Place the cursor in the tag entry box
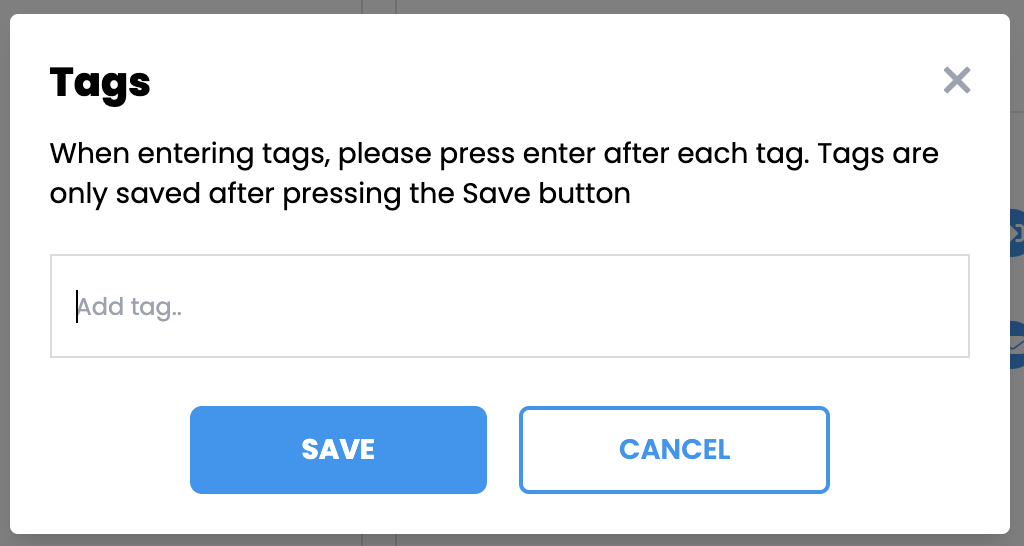The image size is (1024, 546). point(510,306)
